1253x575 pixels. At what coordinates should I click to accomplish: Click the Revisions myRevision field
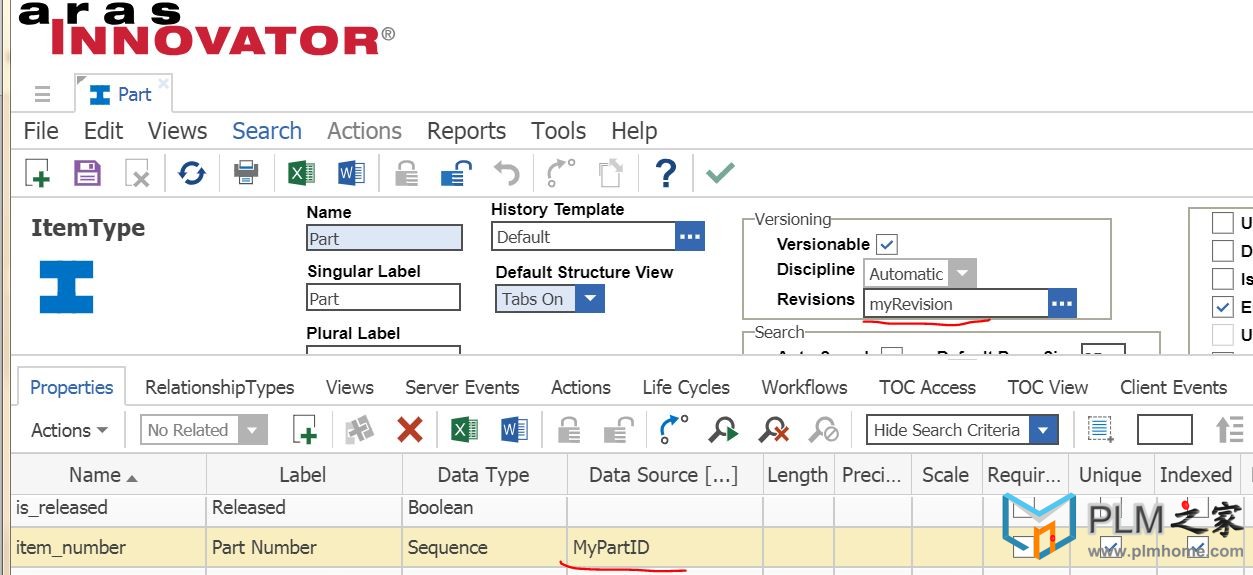[956, 303]
